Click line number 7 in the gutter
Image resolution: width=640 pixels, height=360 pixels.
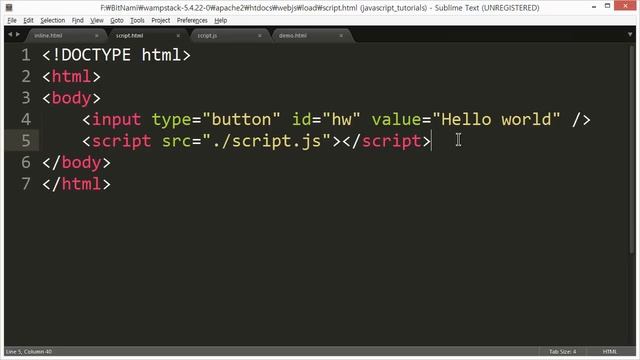(x=26, y=184)
